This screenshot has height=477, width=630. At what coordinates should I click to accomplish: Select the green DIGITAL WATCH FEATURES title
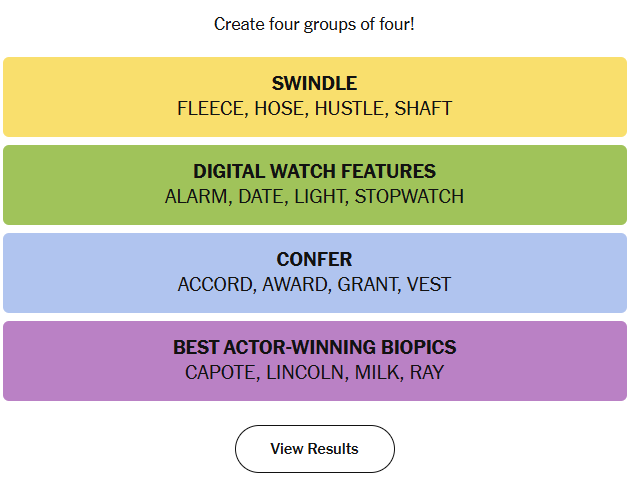(x=314, y=172)
